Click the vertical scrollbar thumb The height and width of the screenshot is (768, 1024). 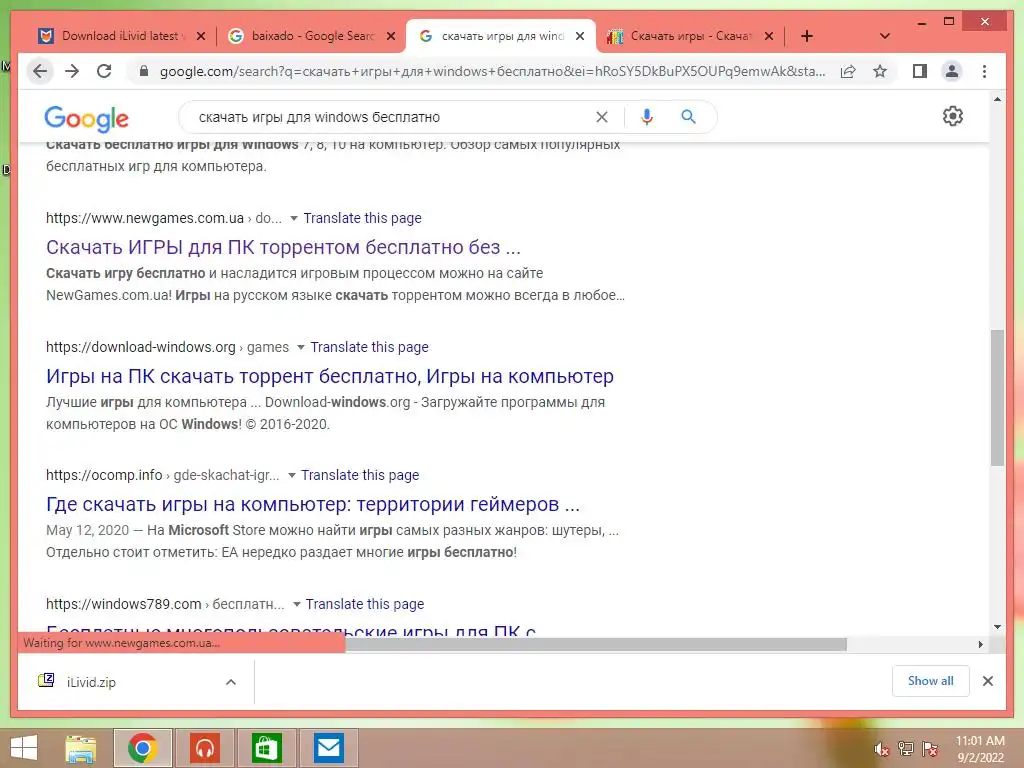coord(997,397)
